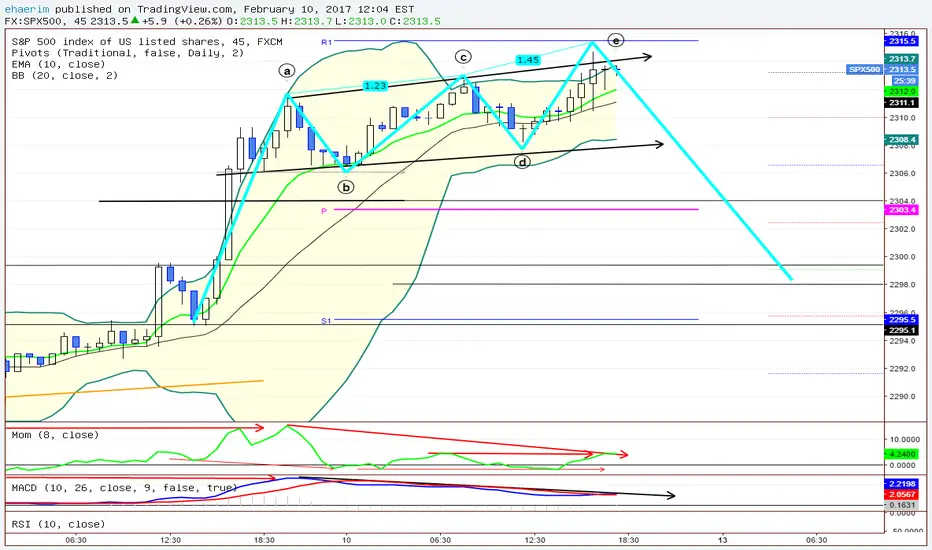Viewport: 932px width, 550px height.
Task: Click the black 2311.1 price tag
Action: 902,103
